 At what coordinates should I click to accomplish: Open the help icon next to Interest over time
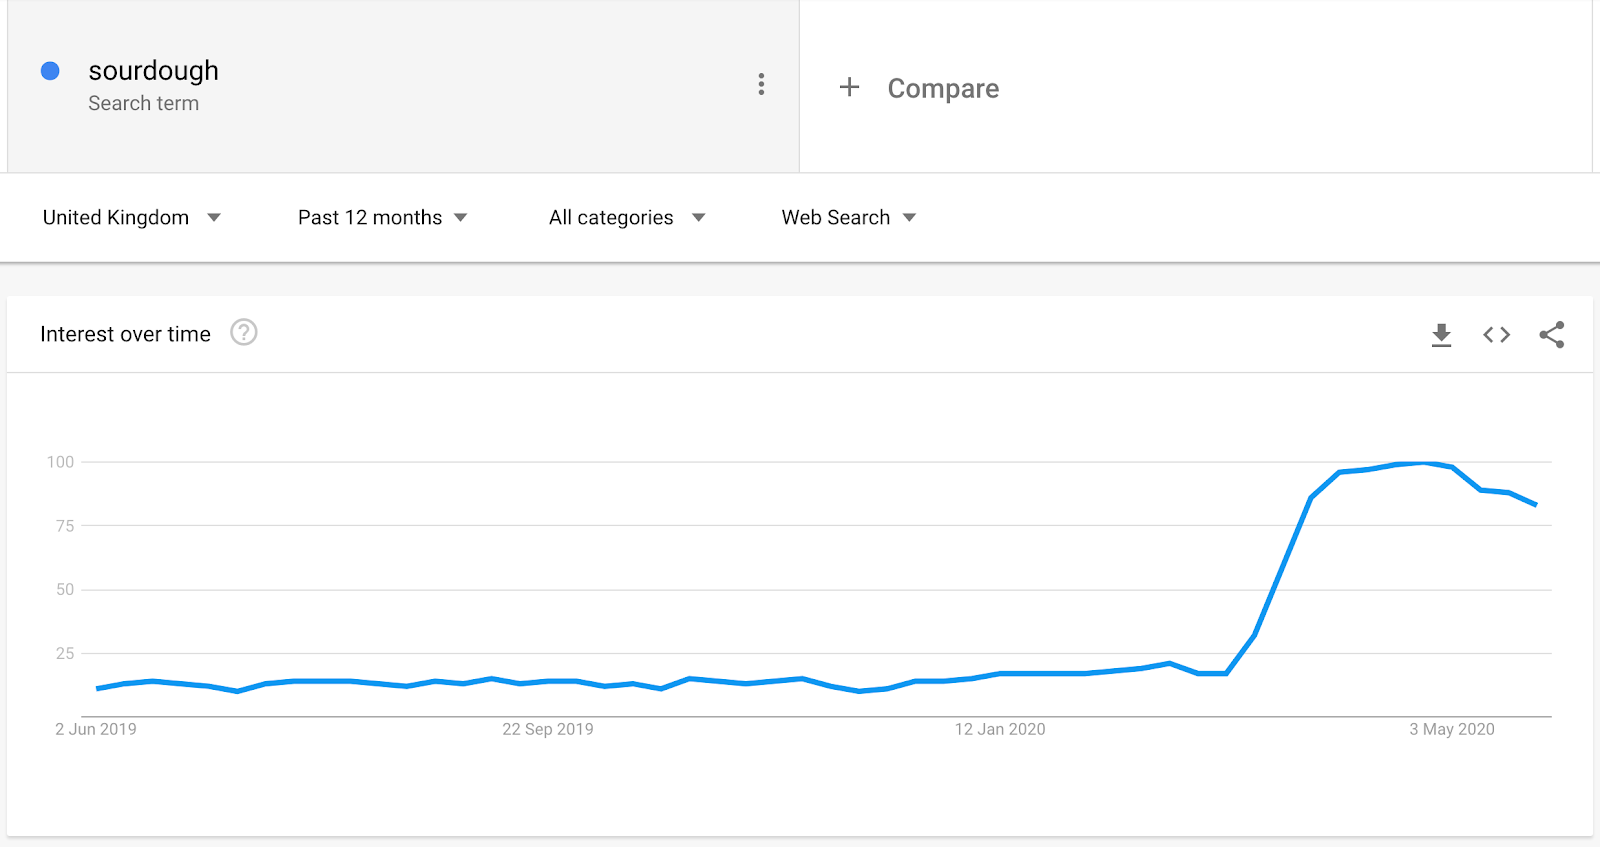[x=244, y=332]
